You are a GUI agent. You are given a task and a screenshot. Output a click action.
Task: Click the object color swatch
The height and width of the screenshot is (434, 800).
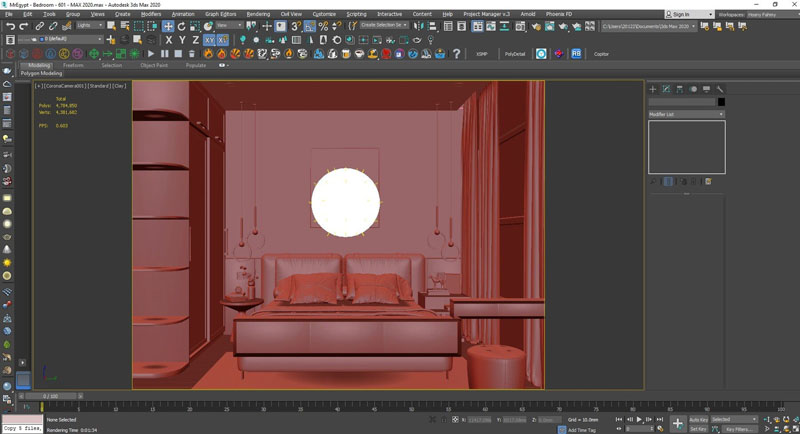pos(721,102)
